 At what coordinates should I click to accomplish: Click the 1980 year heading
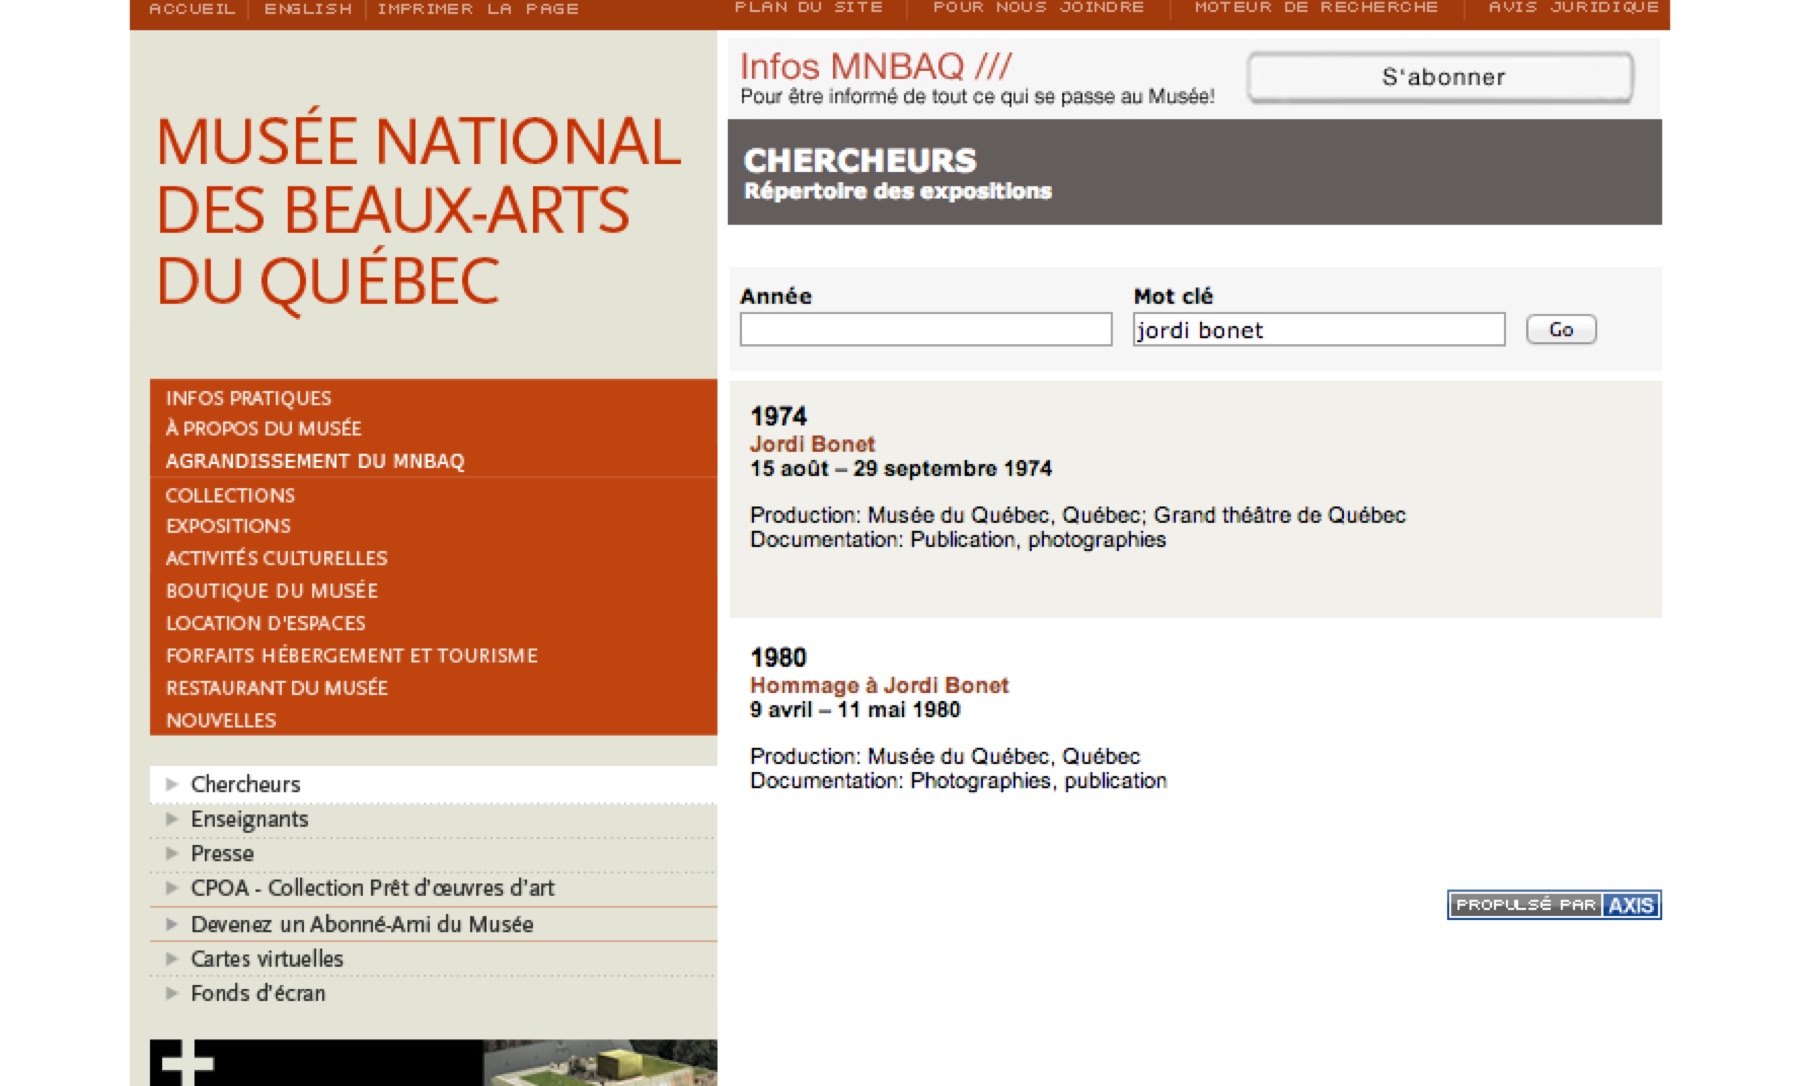tap(778, 657)
